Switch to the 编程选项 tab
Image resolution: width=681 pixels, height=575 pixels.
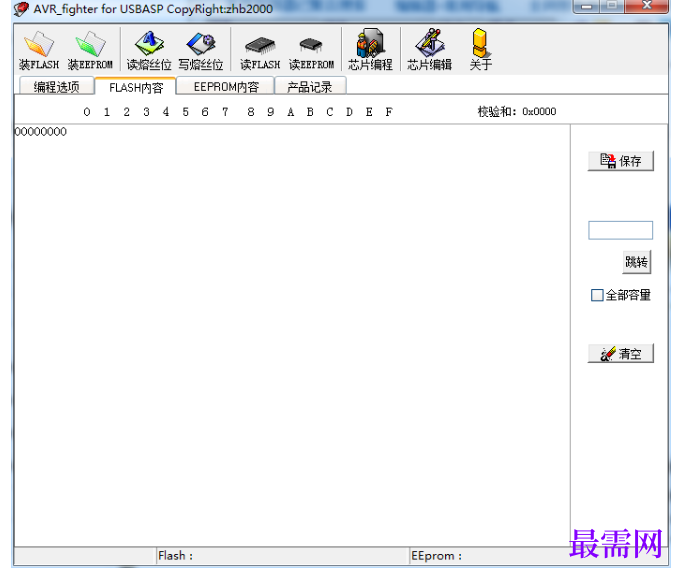click(x=56, y=86)
